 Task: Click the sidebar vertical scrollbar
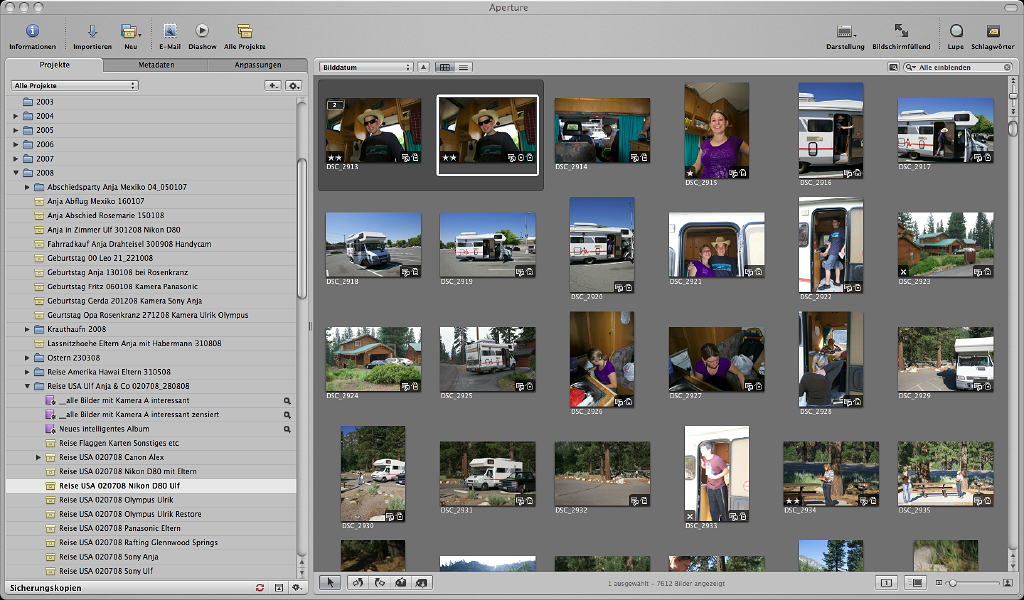[x=302, y=229]
